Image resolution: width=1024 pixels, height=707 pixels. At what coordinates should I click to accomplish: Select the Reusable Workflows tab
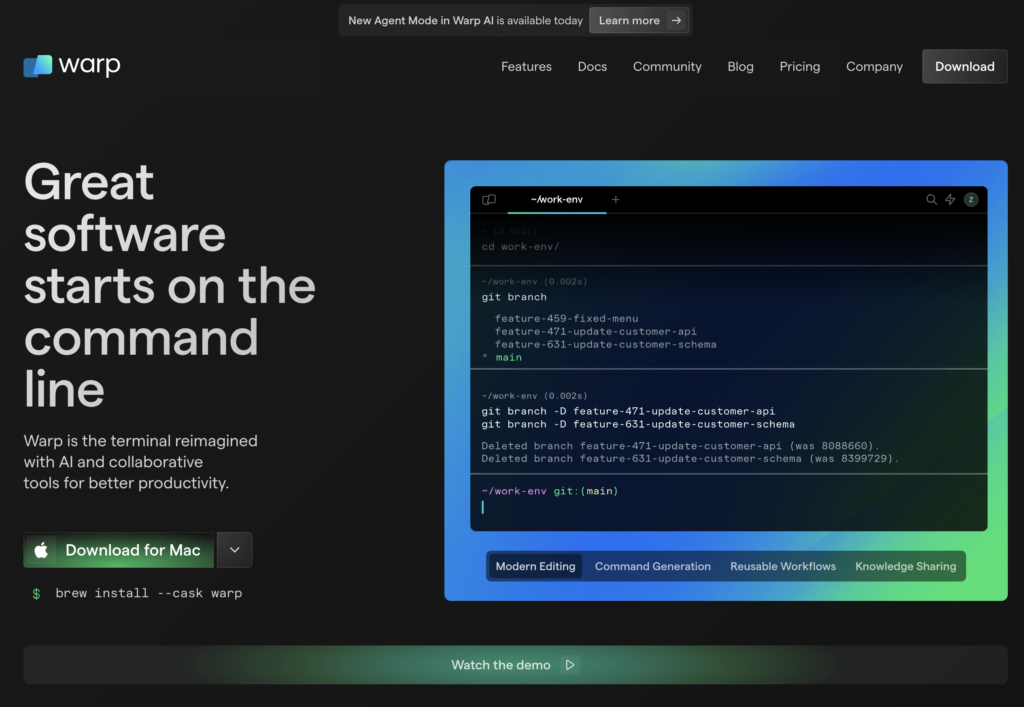point(782,566)
